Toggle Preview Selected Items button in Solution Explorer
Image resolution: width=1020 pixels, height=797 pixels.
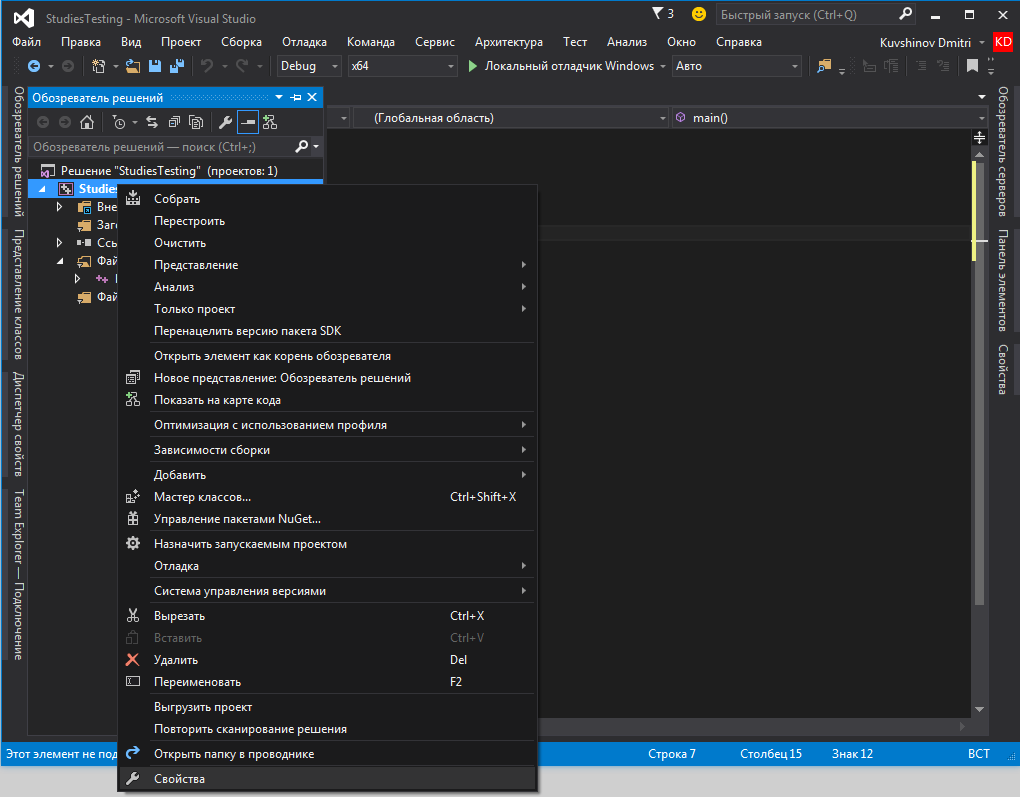click(x=247, y=122)
